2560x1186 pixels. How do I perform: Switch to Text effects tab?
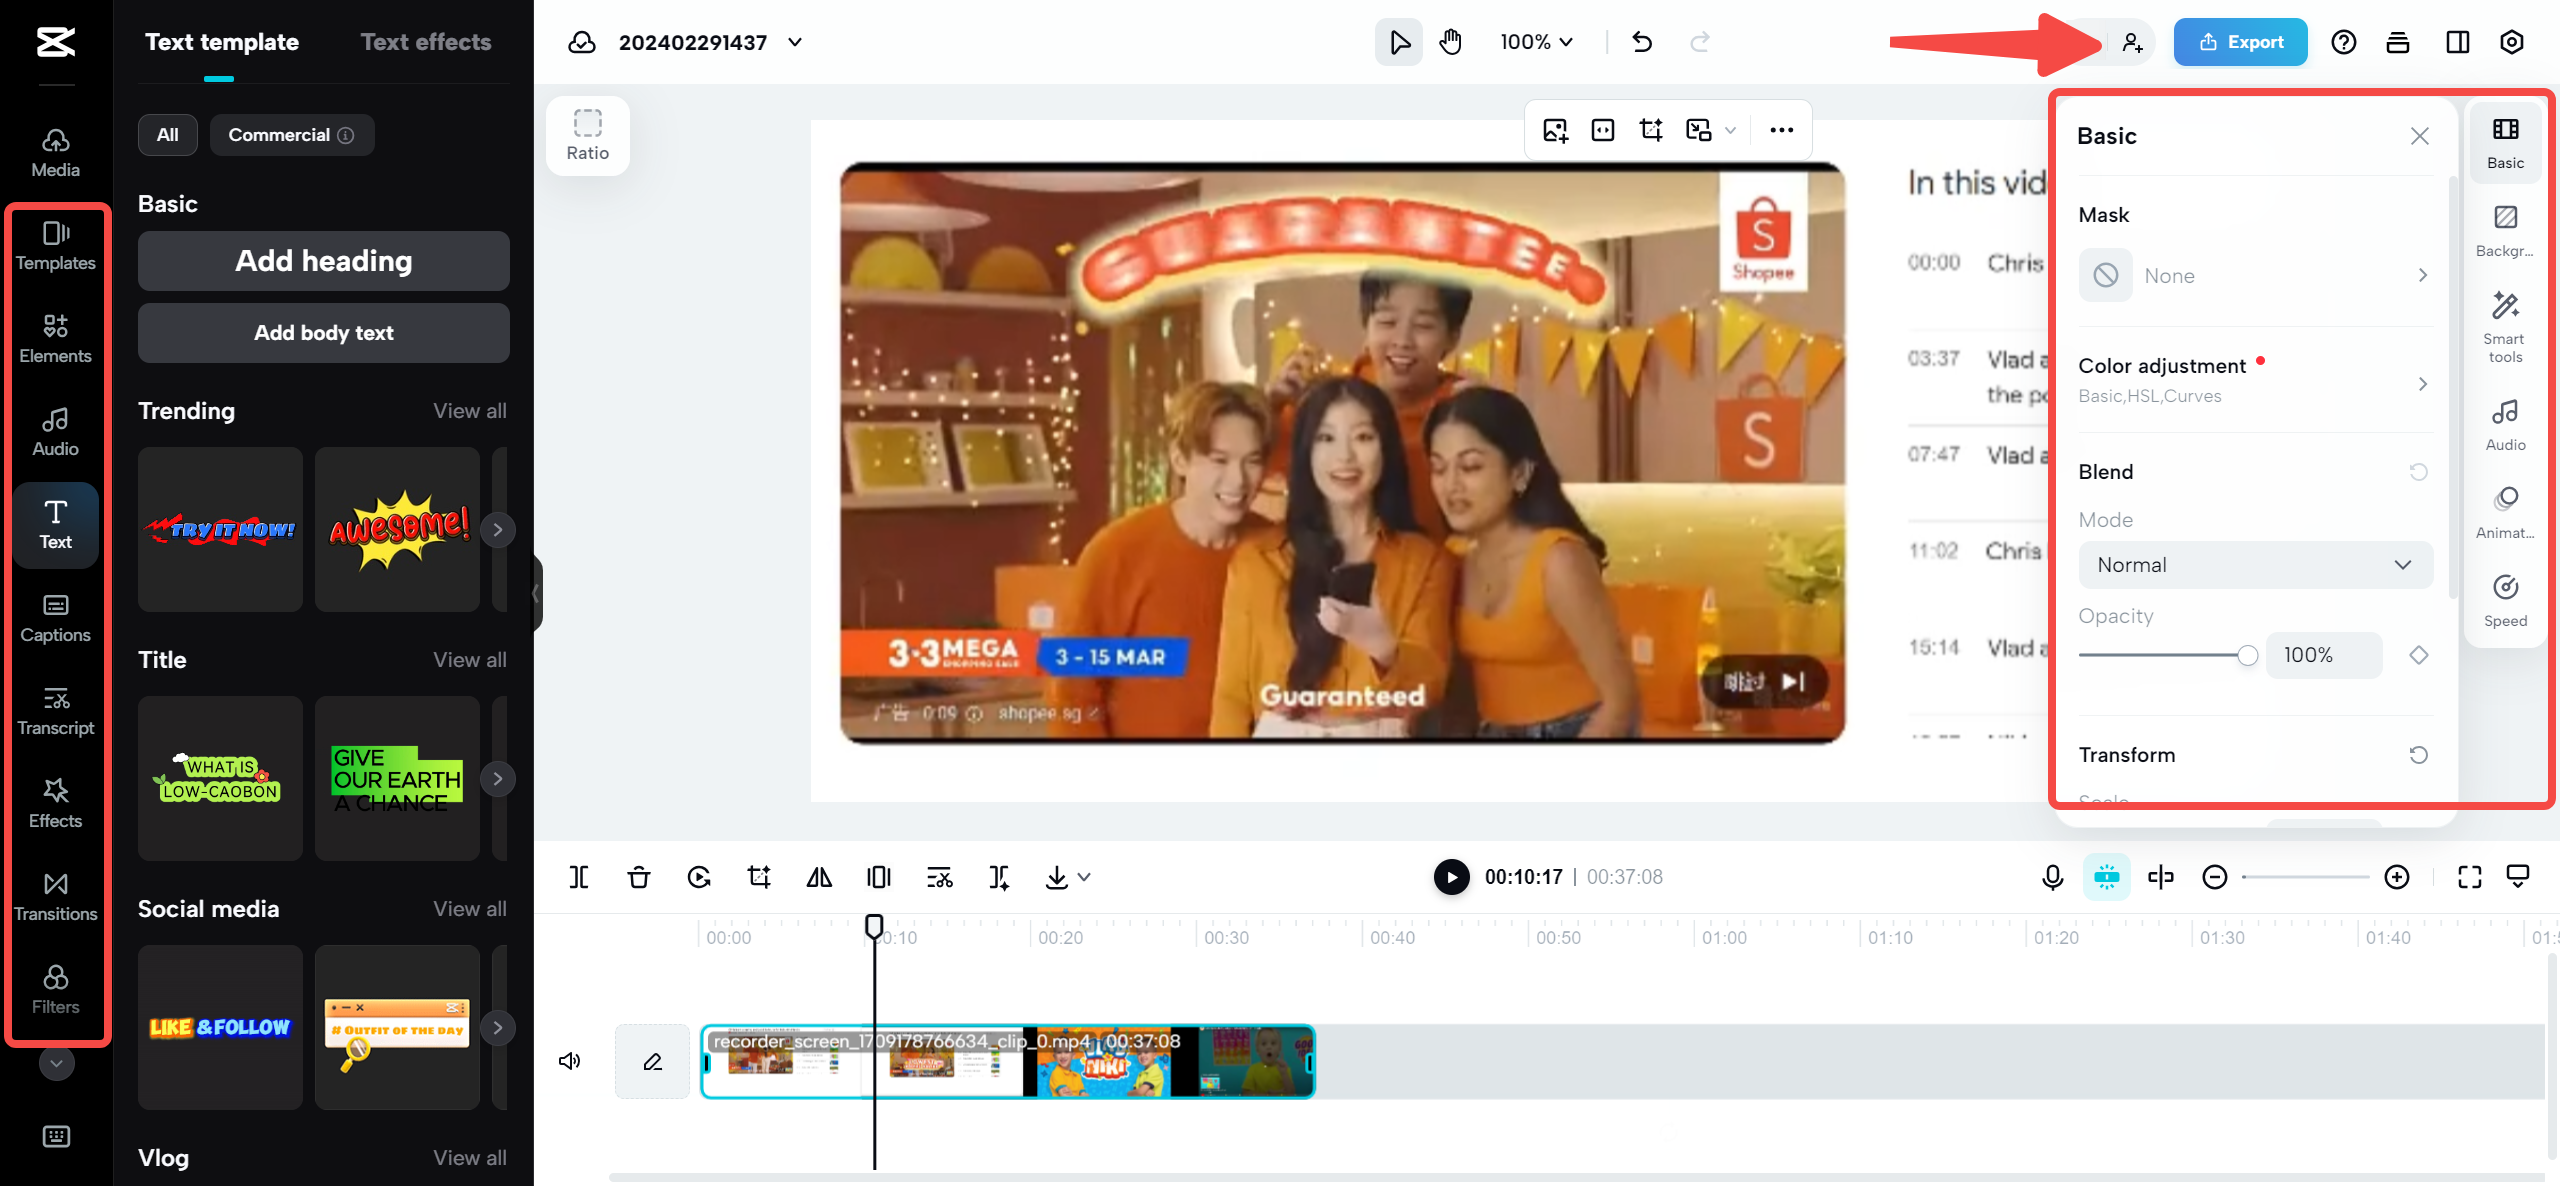pos(426,42)
